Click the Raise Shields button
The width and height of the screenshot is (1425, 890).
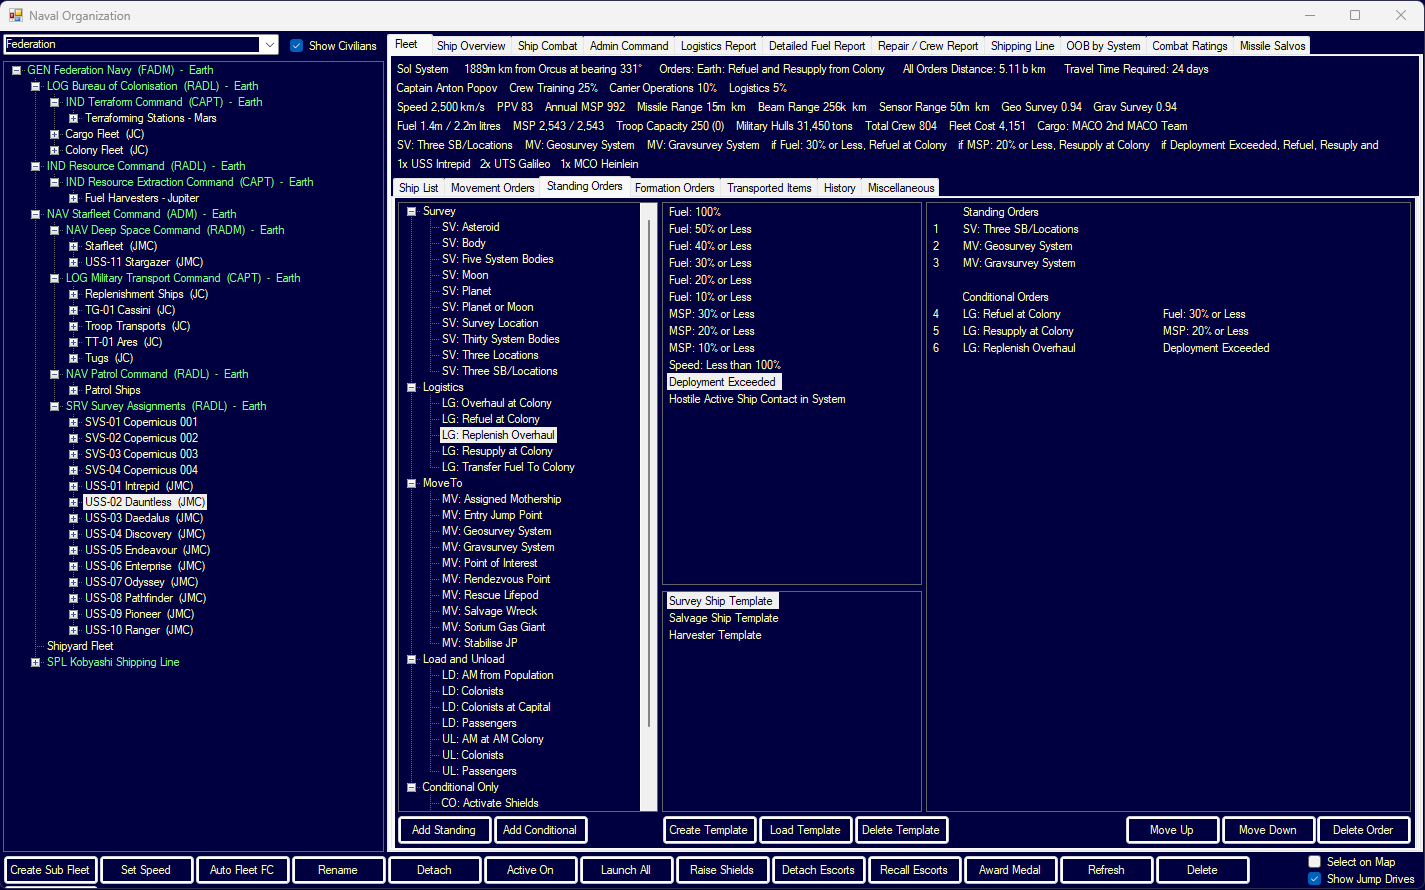click(x=722, y=870)
